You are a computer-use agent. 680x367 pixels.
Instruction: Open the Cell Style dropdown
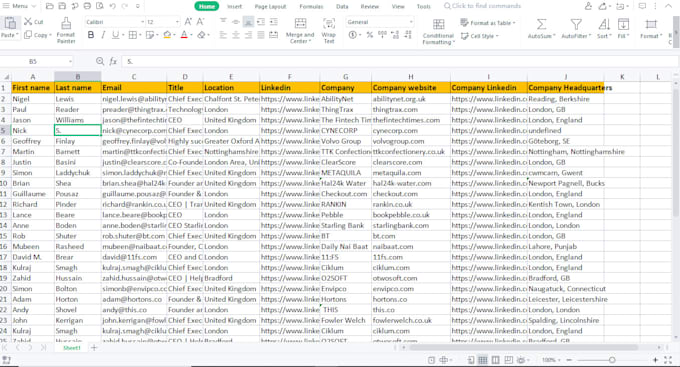[x=480, y=36]
